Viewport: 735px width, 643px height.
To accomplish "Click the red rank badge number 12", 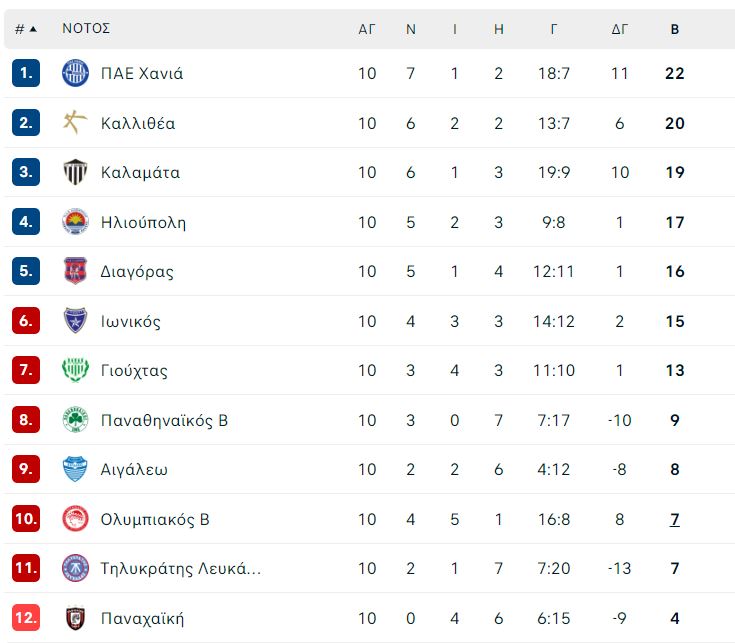I will [x=26, y=618].
